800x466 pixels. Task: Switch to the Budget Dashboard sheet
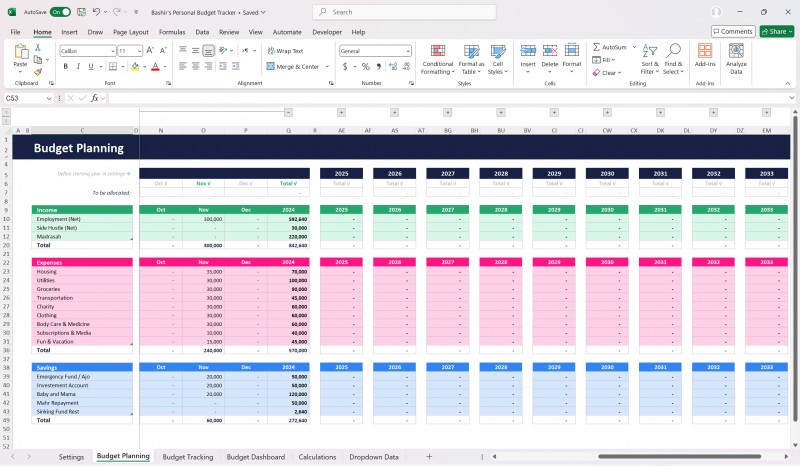tap(256, 457)
